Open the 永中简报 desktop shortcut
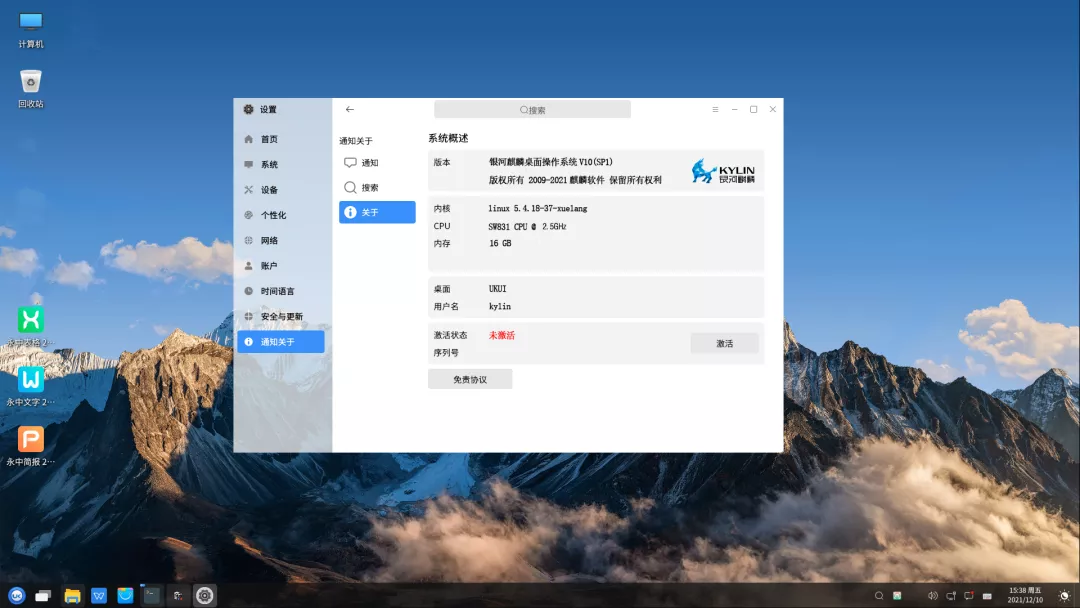The image size is (1080, 608). tap(30, 446)
